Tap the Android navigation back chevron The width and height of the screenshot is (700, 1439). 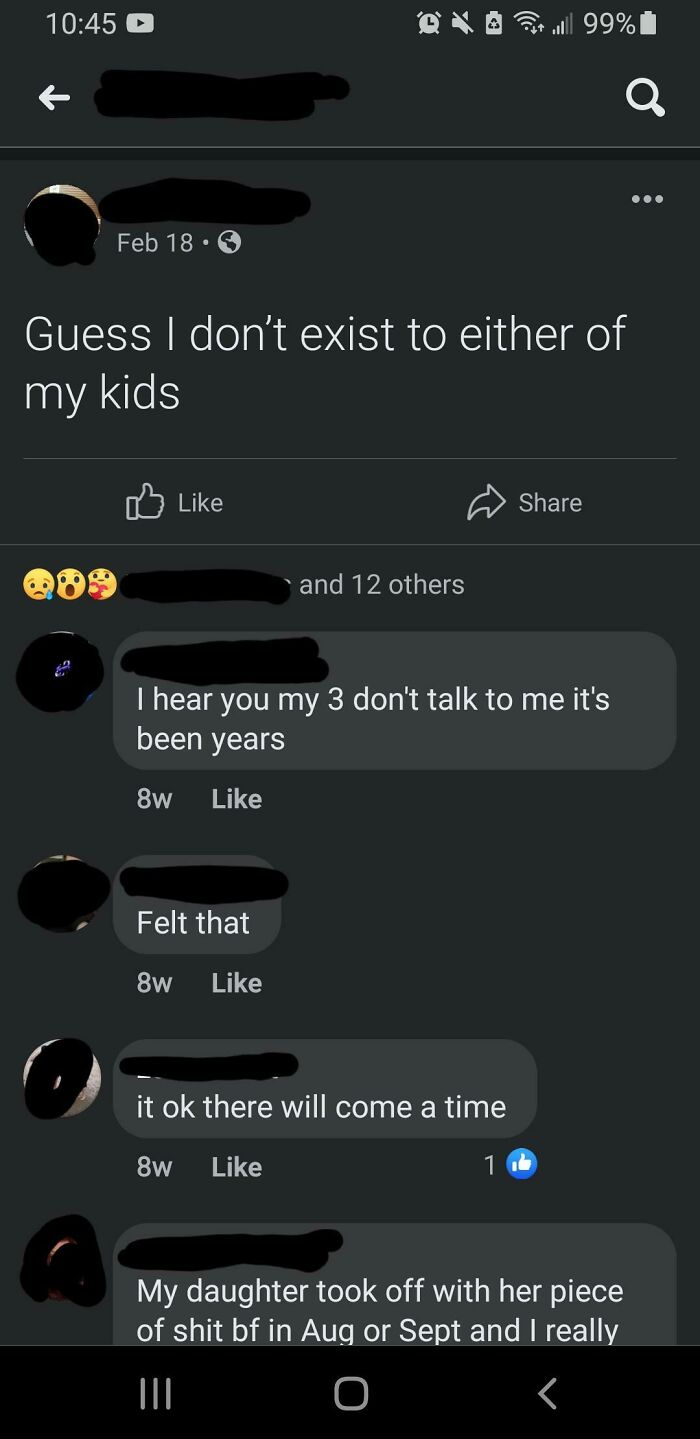coord(546,1393)
